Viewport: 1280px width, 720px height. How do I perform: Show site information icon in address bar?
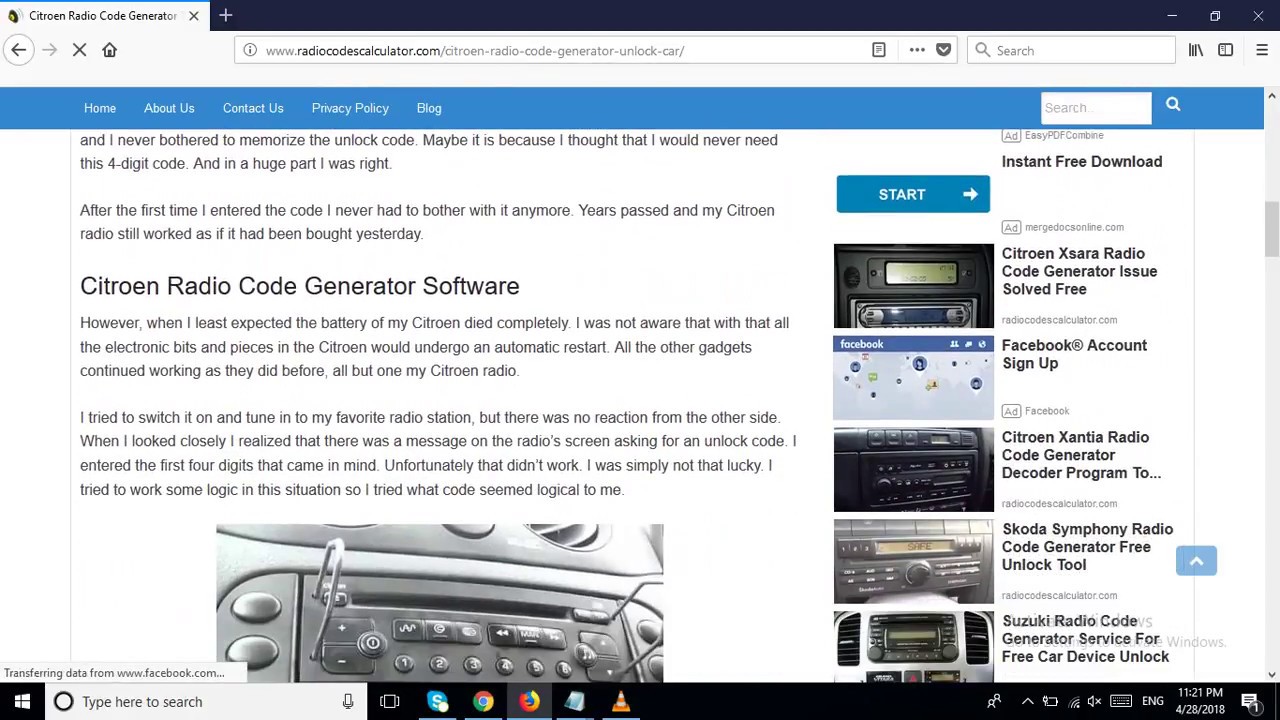pos(250,50)
